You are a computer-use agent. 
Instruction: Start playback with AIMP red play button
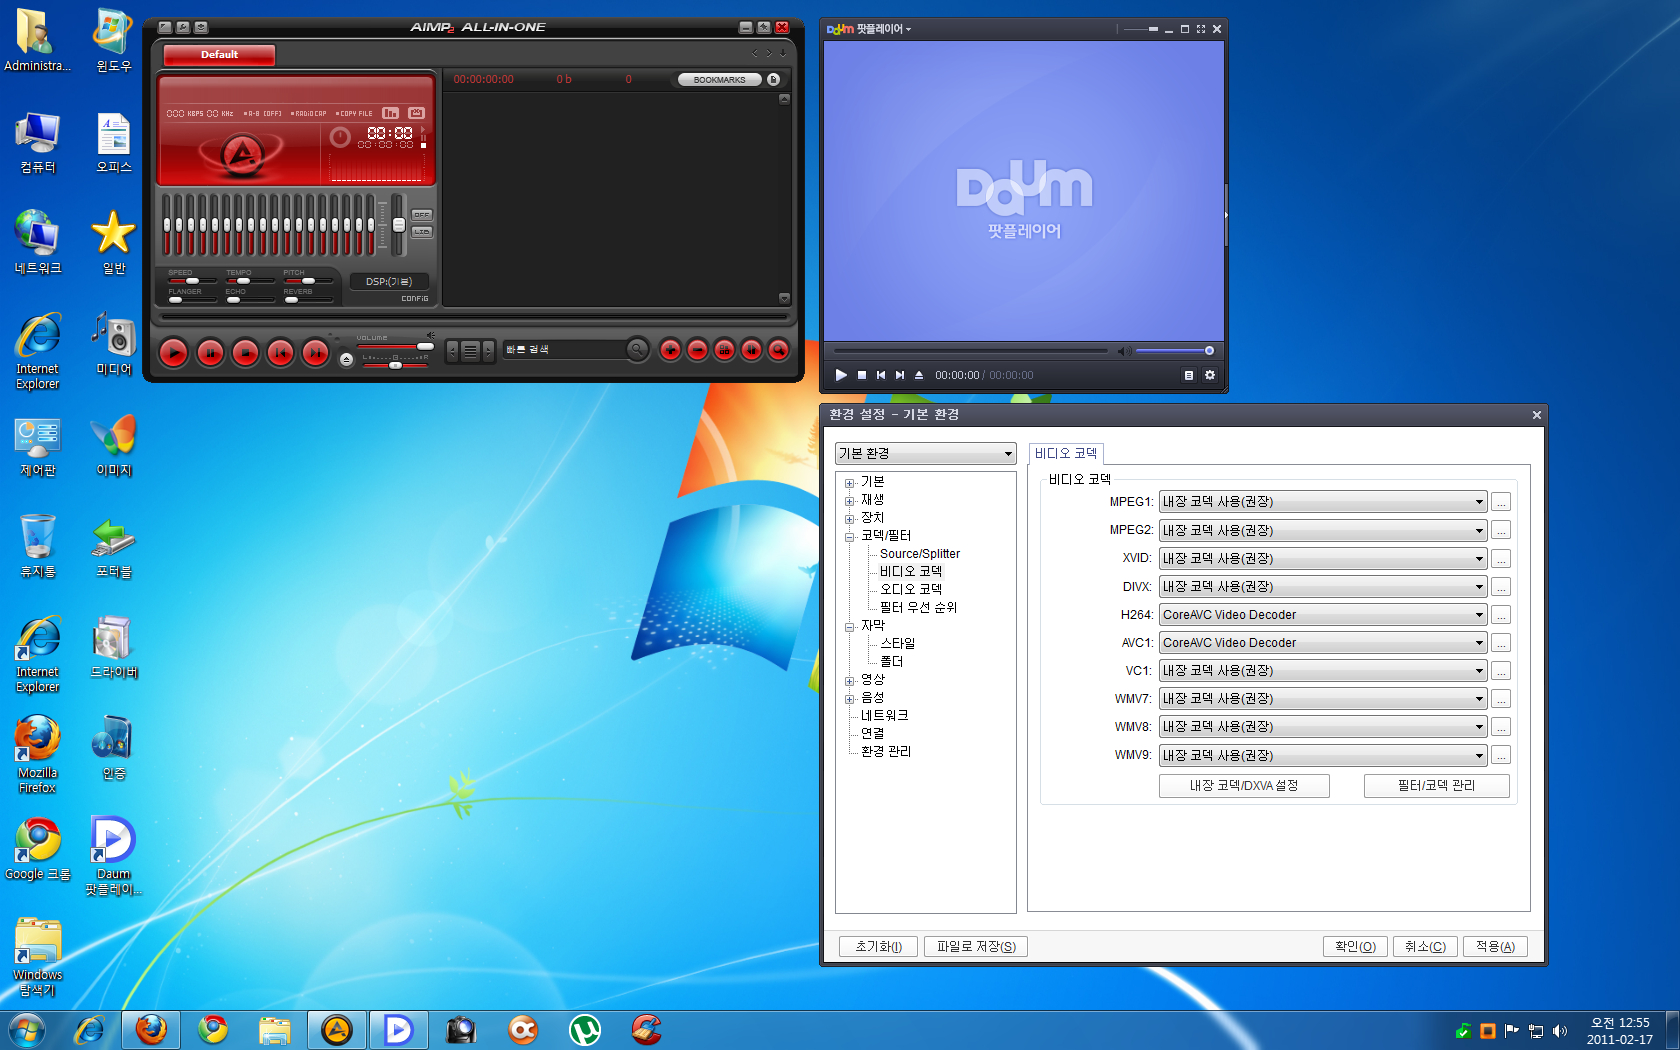point(174,352)
